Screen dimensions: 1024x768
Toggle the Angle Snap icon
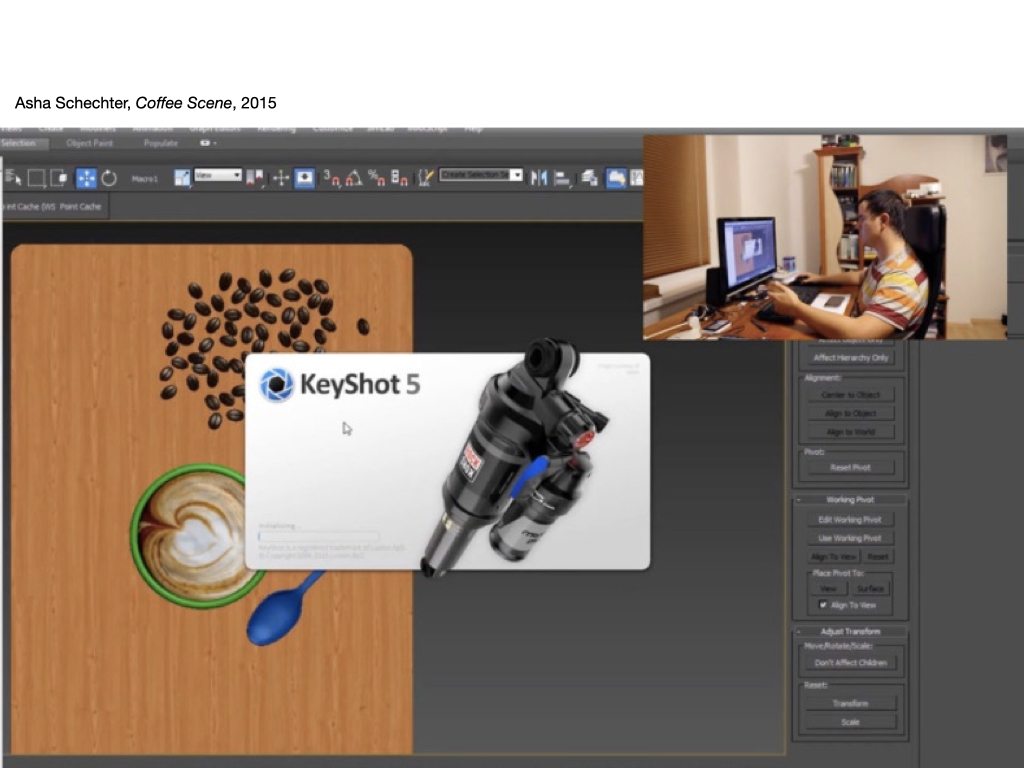click(353, 178)
